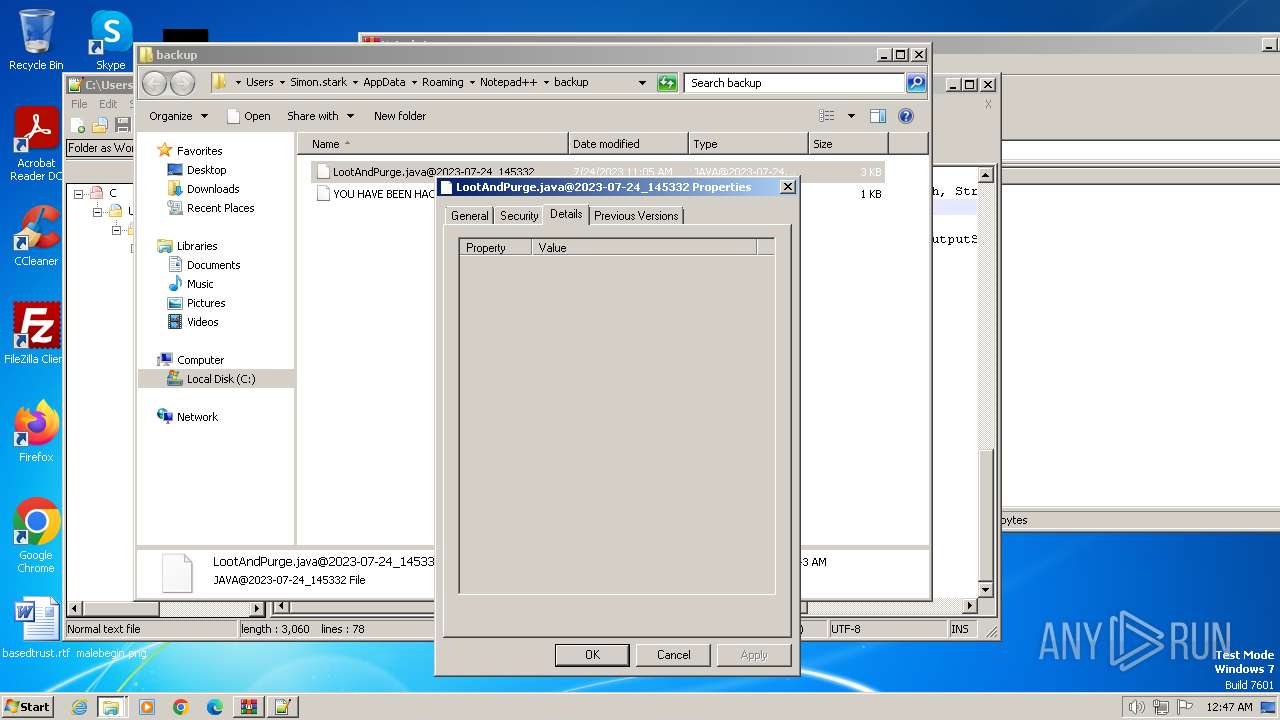Select Network in the navigation pane
1280x720 pixels.
pyautogui.click(x=197, y=417)
